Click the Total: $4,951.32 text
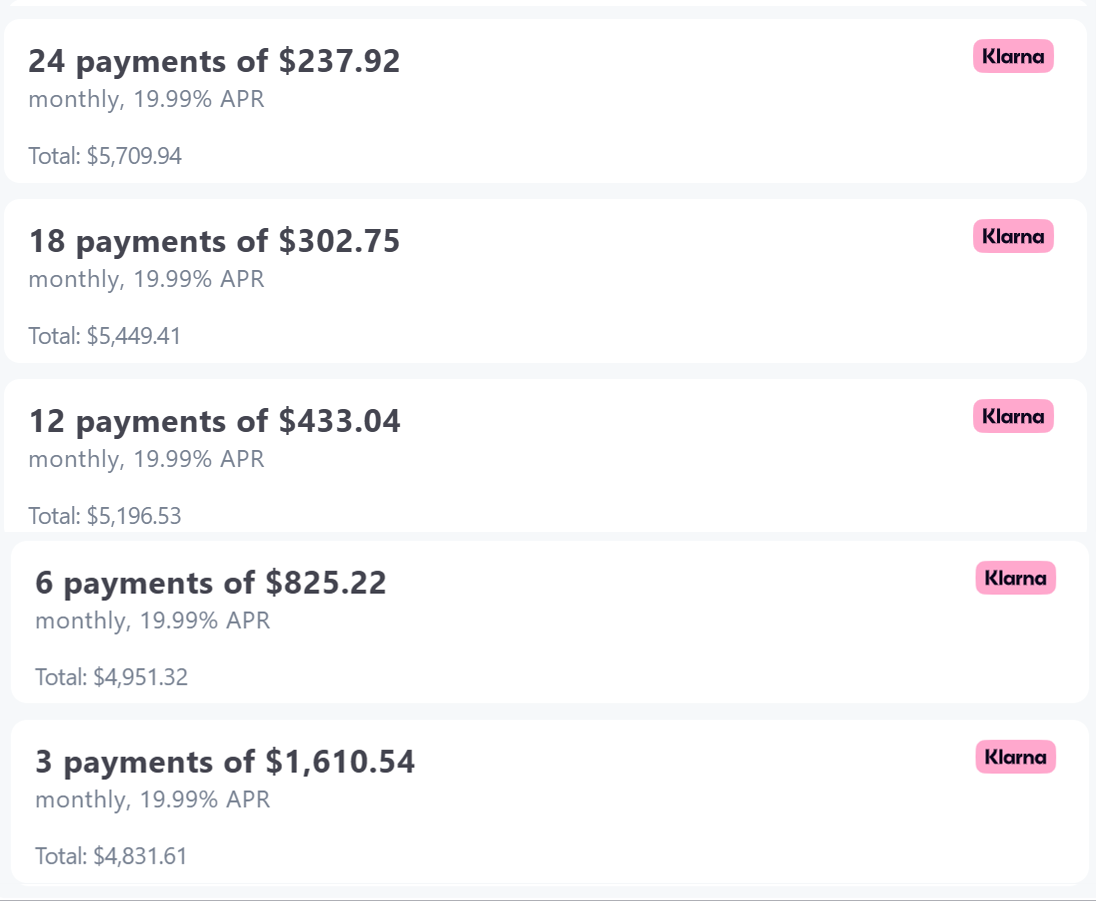This screenshot has height=901, width=1096. 112,677
